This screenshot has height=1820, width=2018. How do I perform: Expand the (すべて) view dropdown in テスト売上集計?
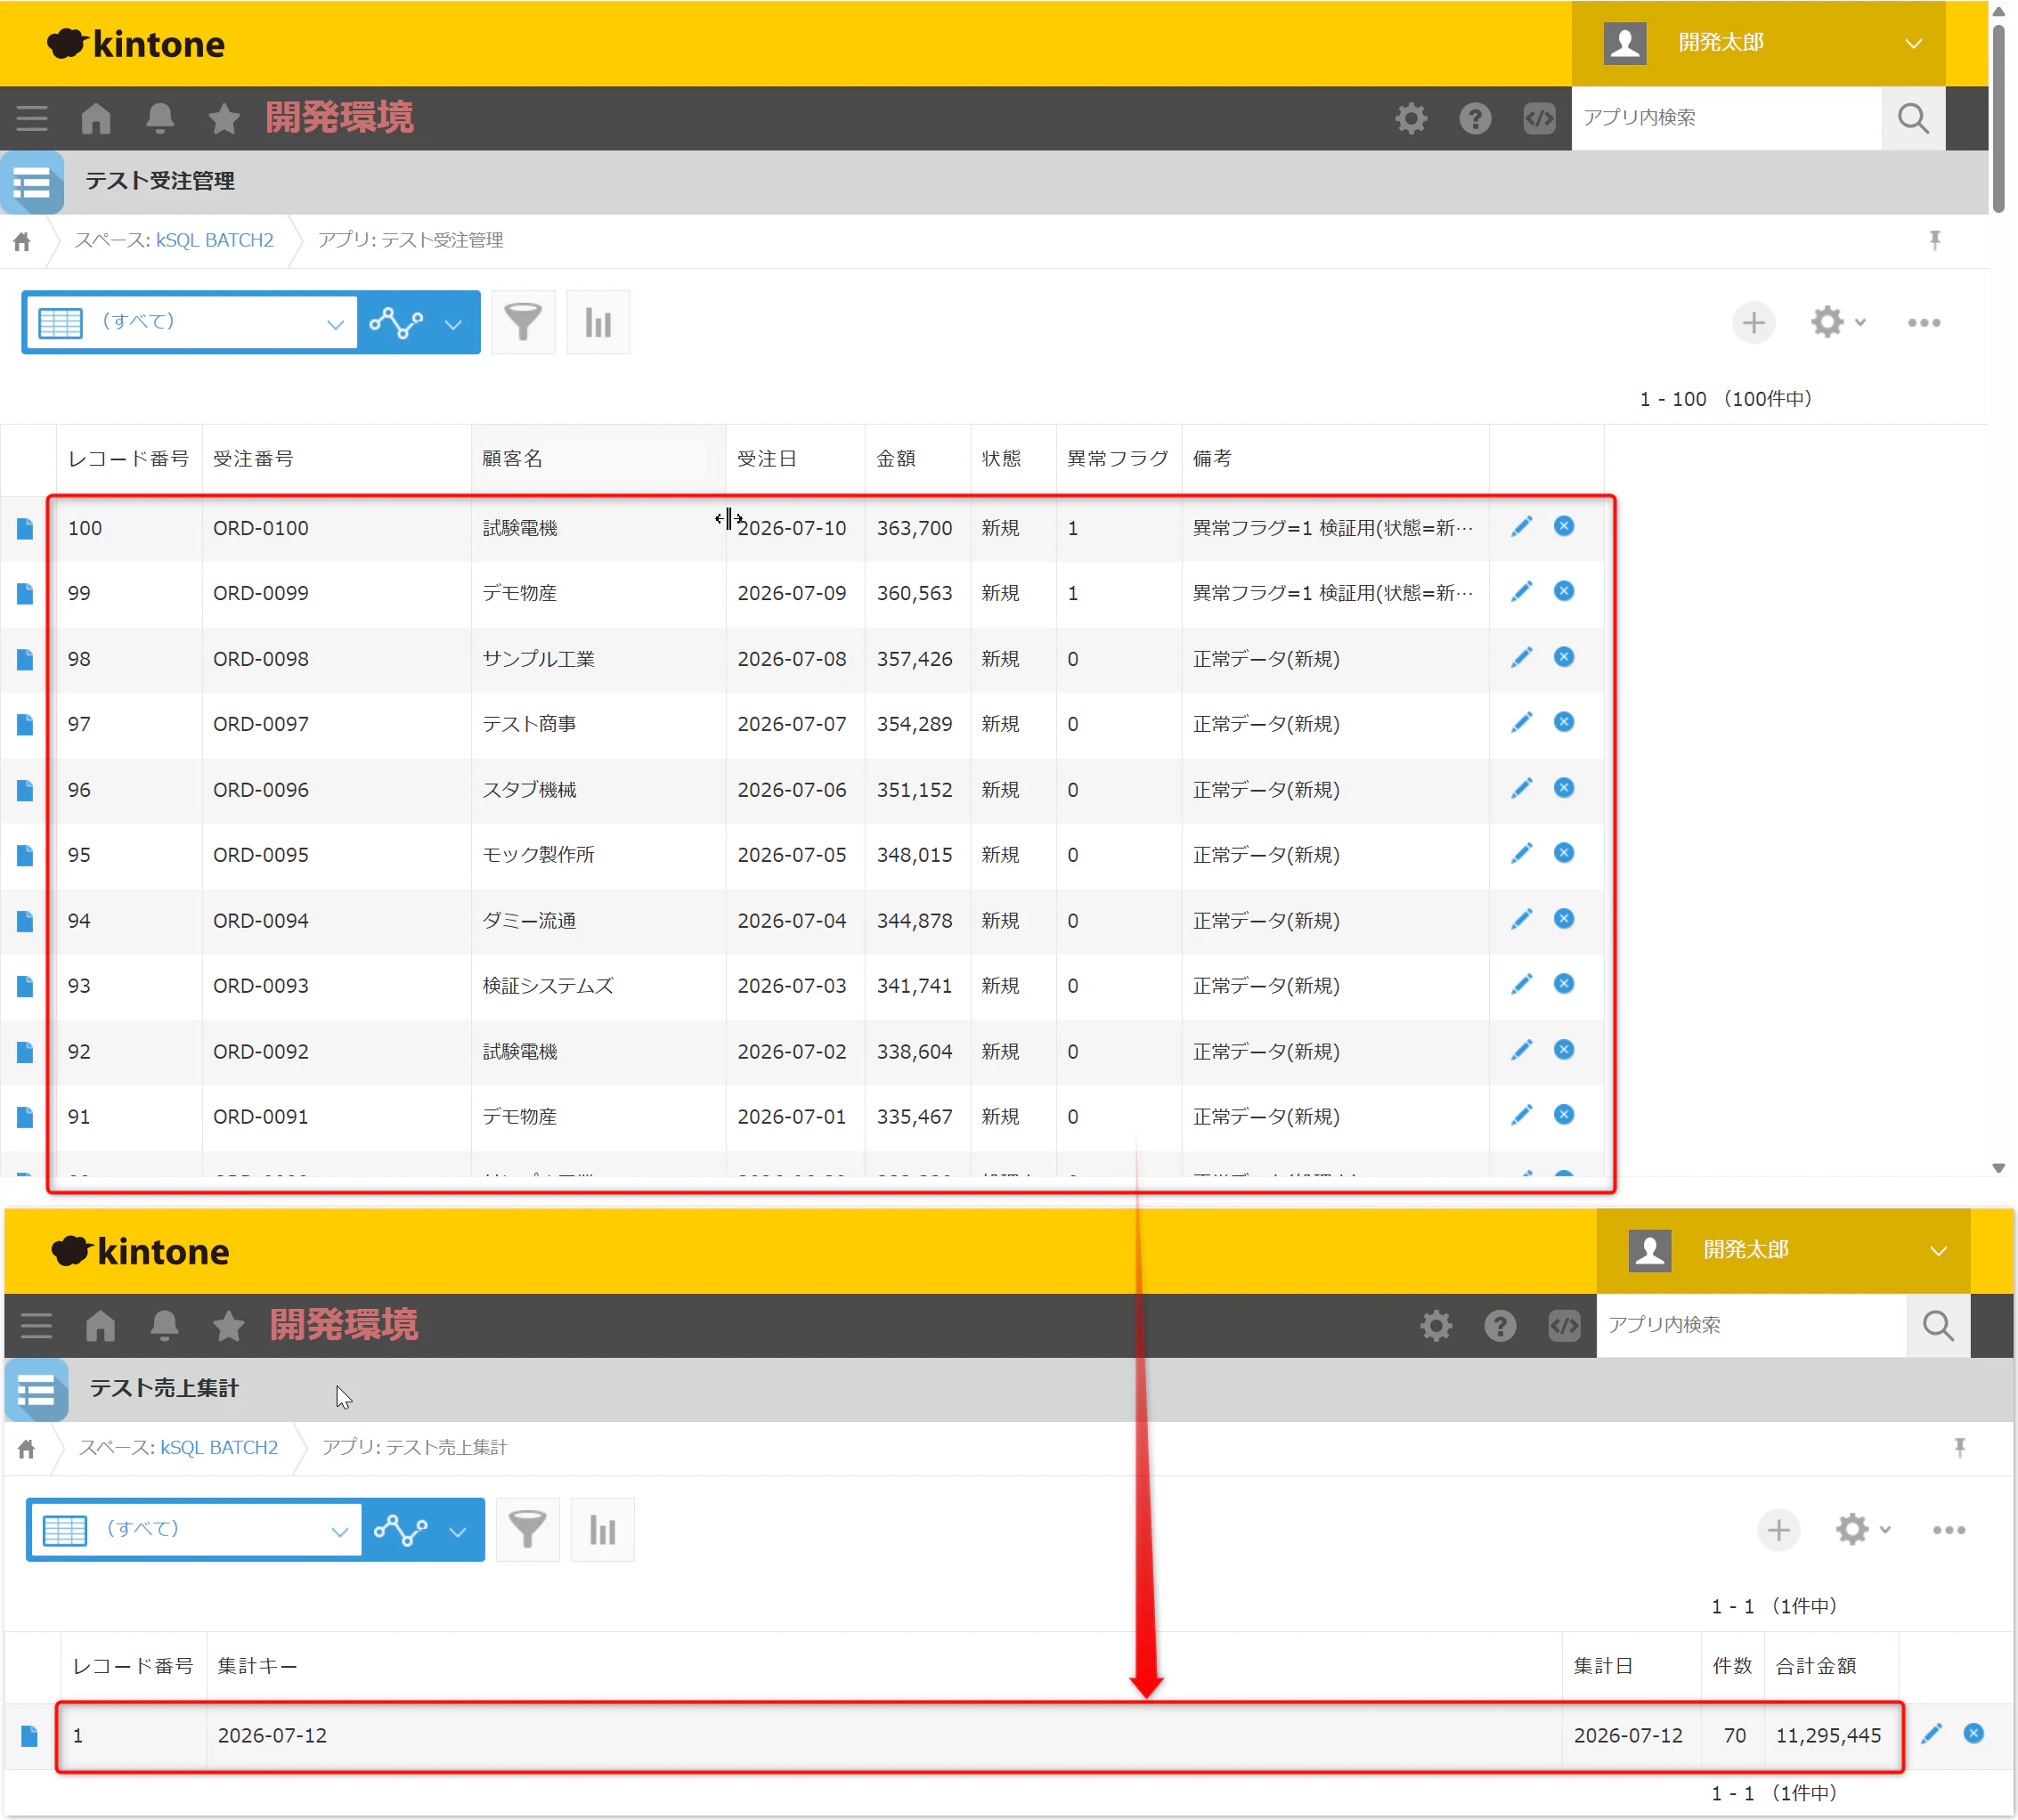tap(195, 1529)
